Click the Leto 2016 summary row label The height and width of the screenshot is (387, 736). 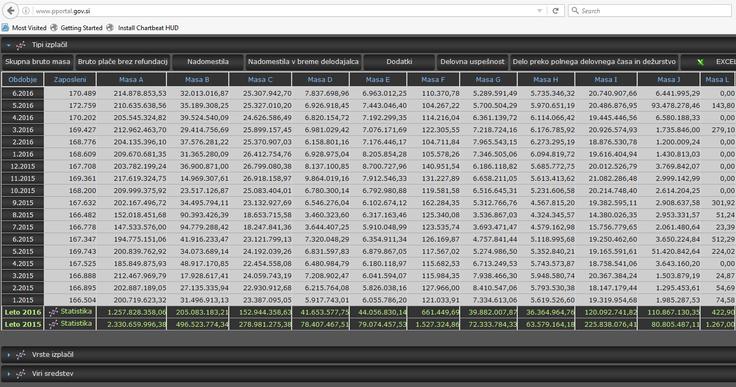point(23,312)
